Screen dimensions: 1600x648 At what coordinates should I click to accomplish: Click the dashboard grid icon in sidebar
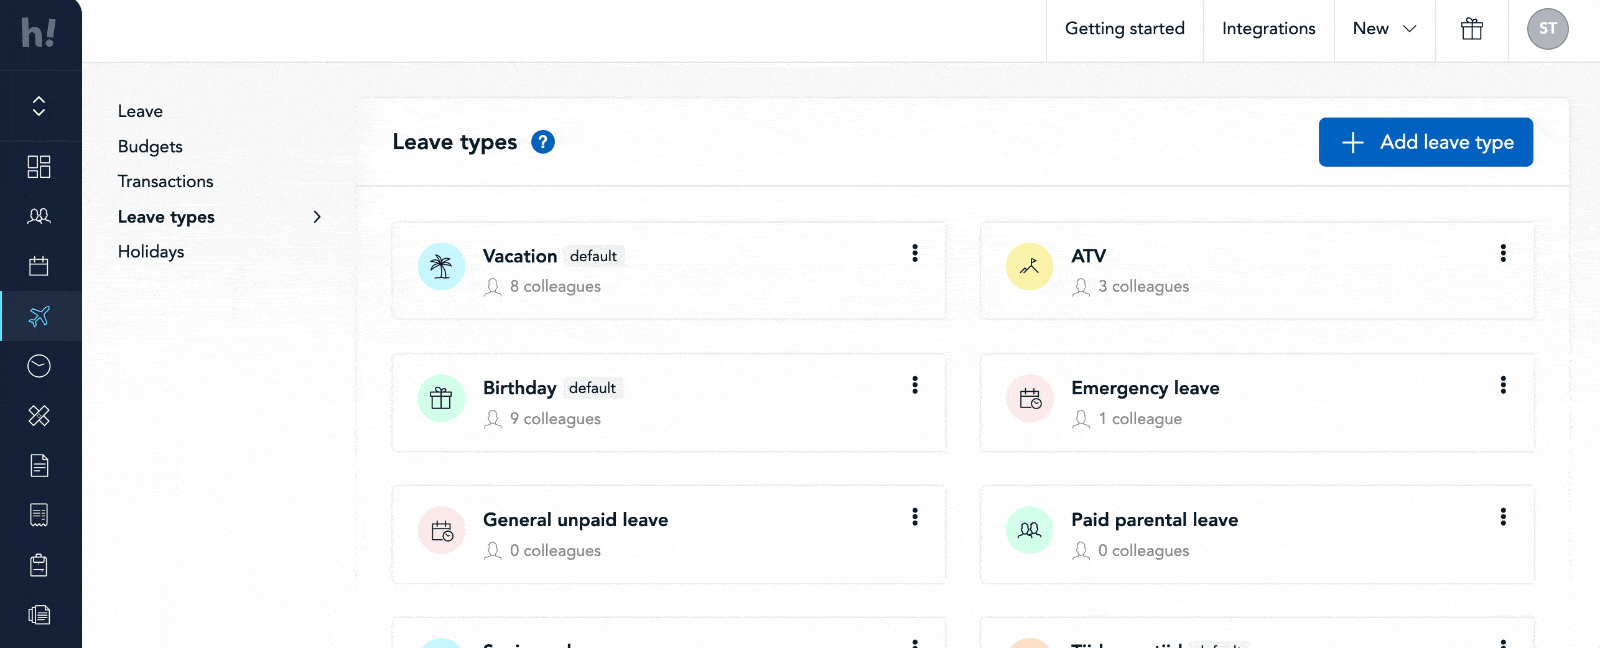pyautogui.click(x=39, y=166)
